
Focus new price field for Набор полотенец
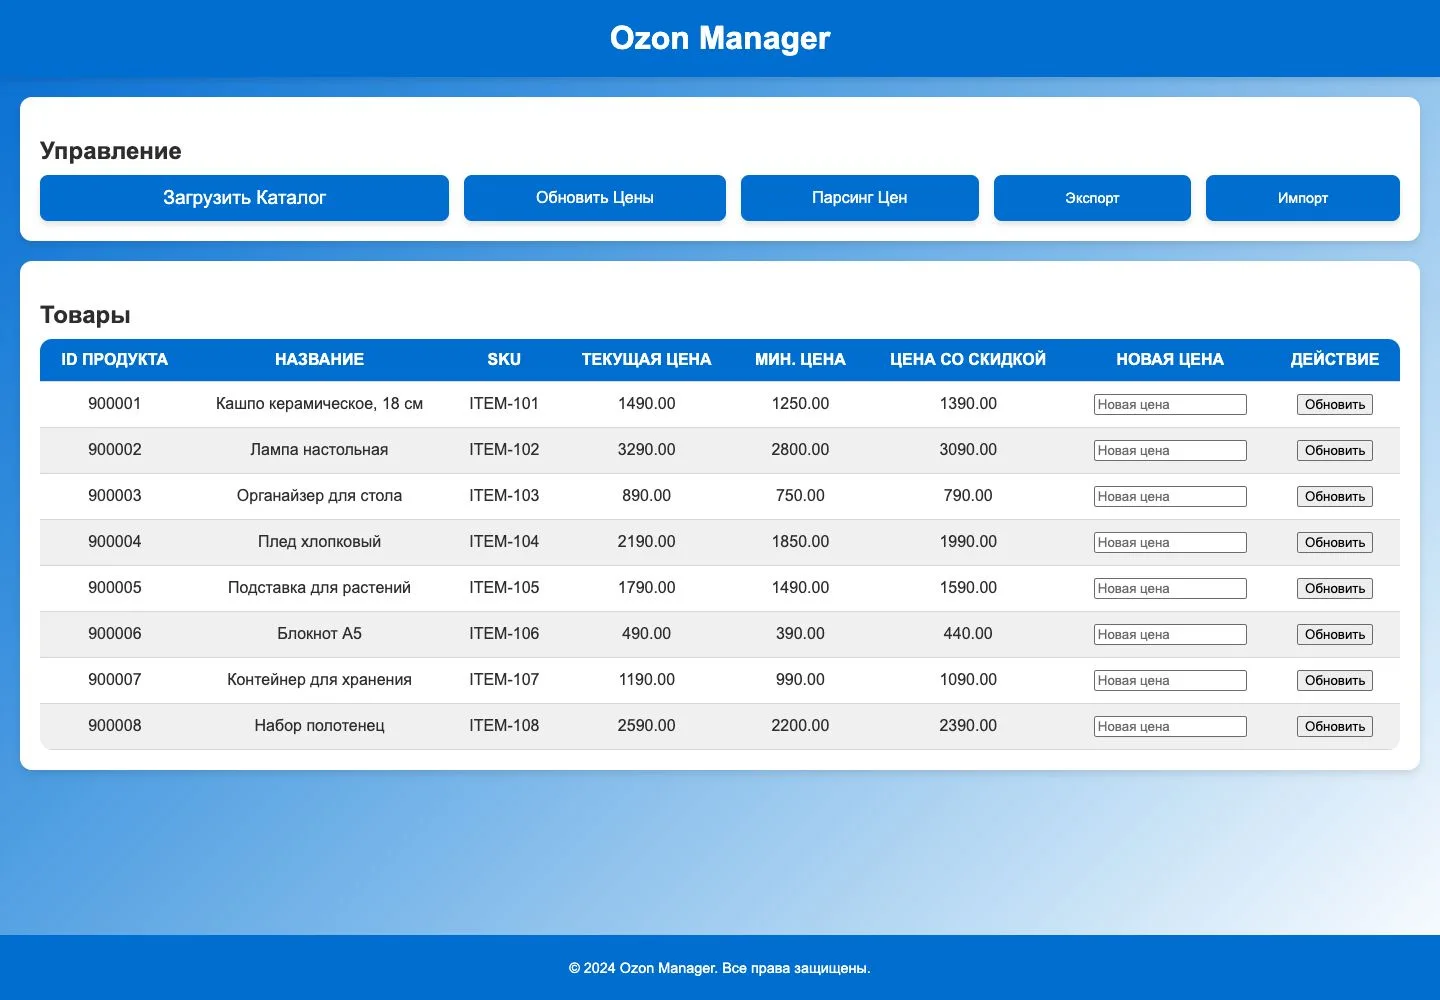tap(1170, 726)
